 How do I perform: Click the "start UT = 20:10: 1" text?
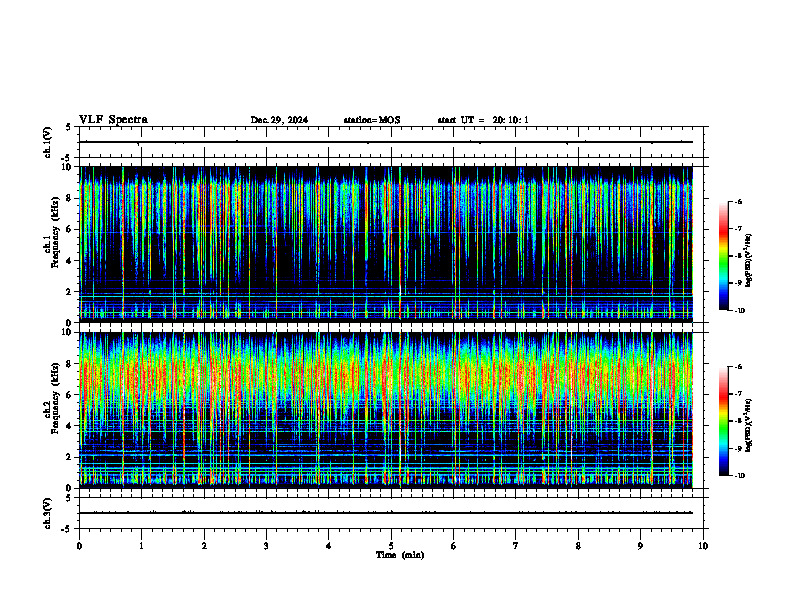(x=483, y=120)
